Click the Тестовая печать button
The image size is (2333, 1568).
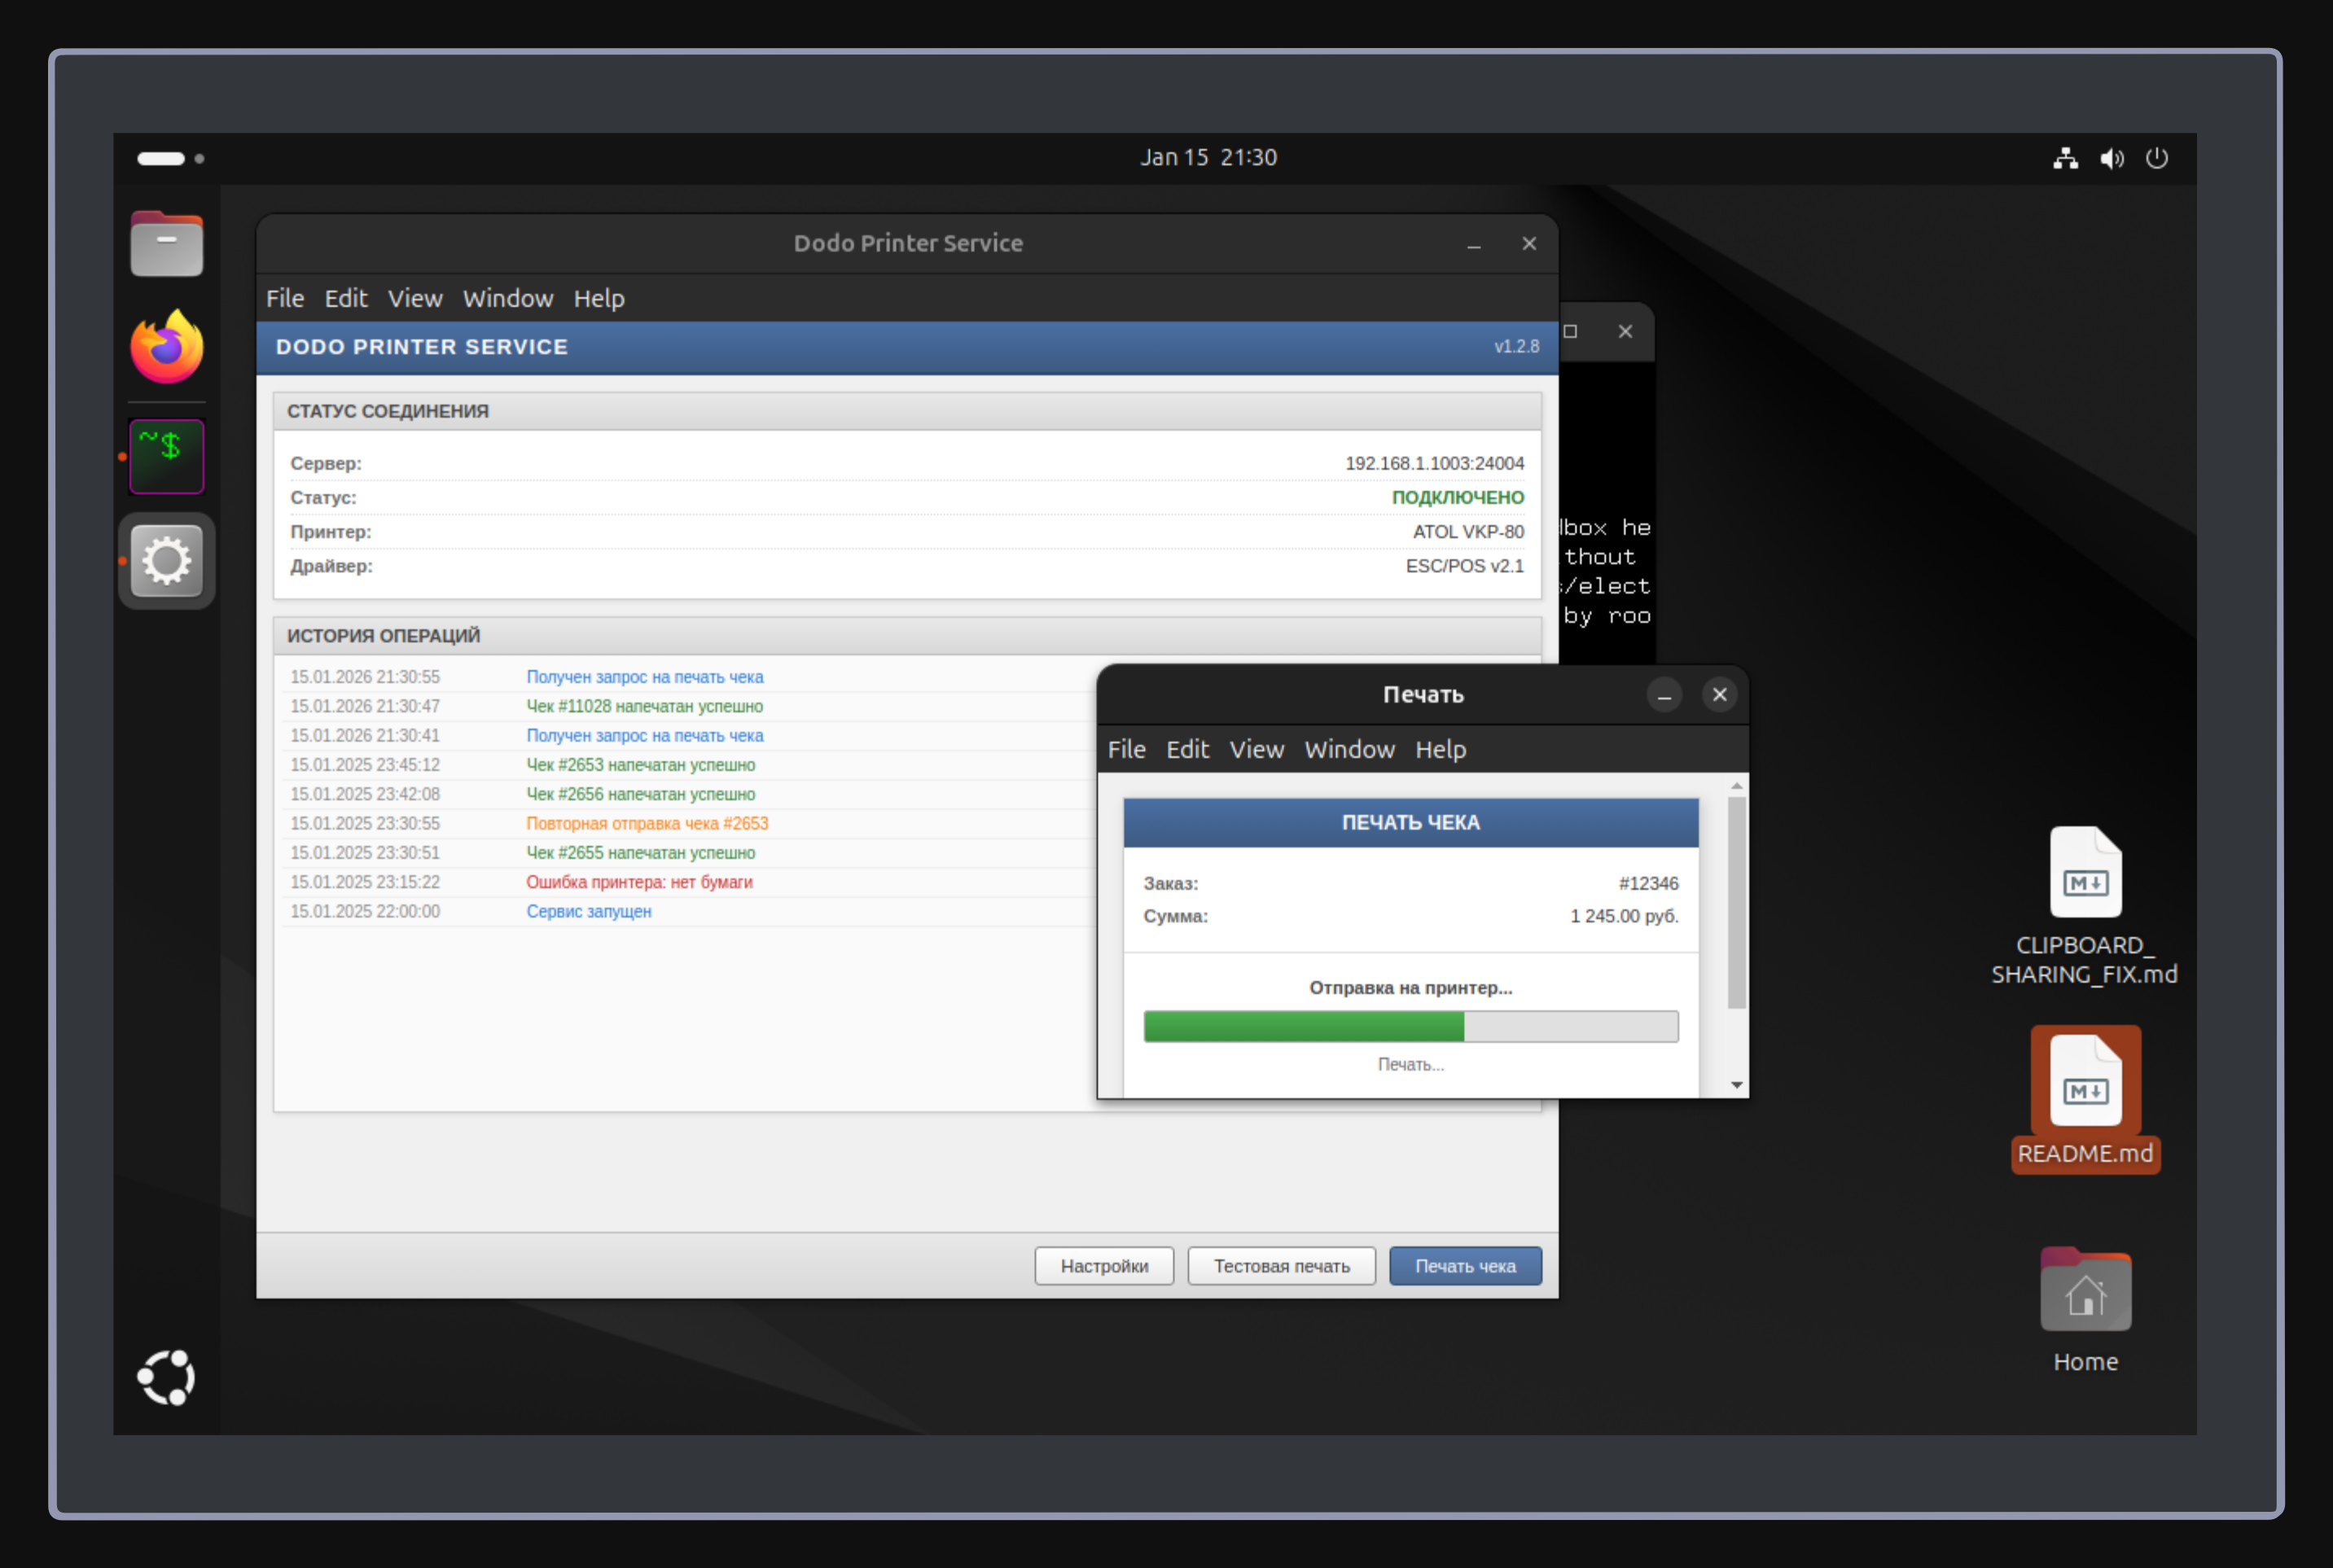point(1281,1266)
